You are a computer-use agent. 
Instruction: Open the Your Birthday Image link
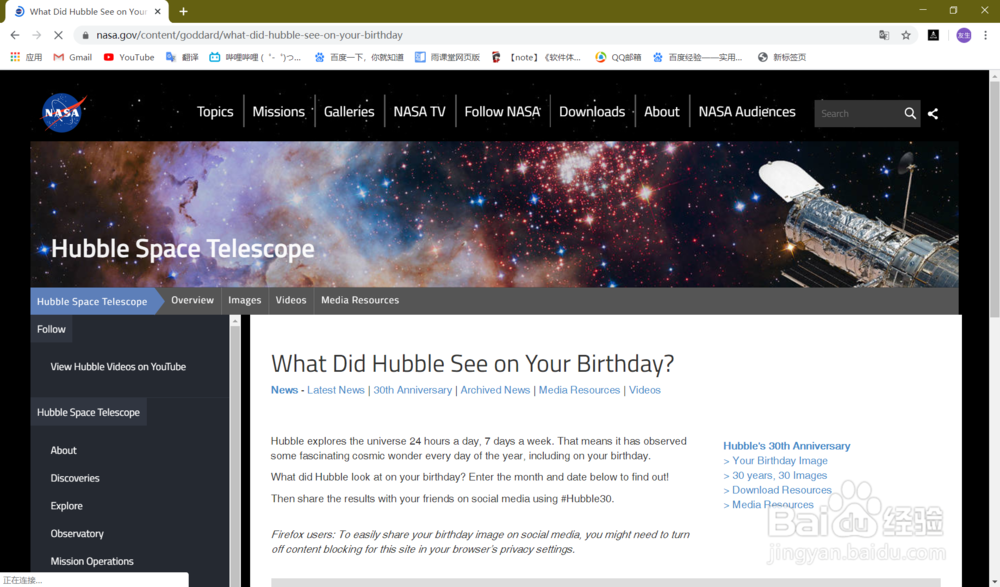coord(779,461)
